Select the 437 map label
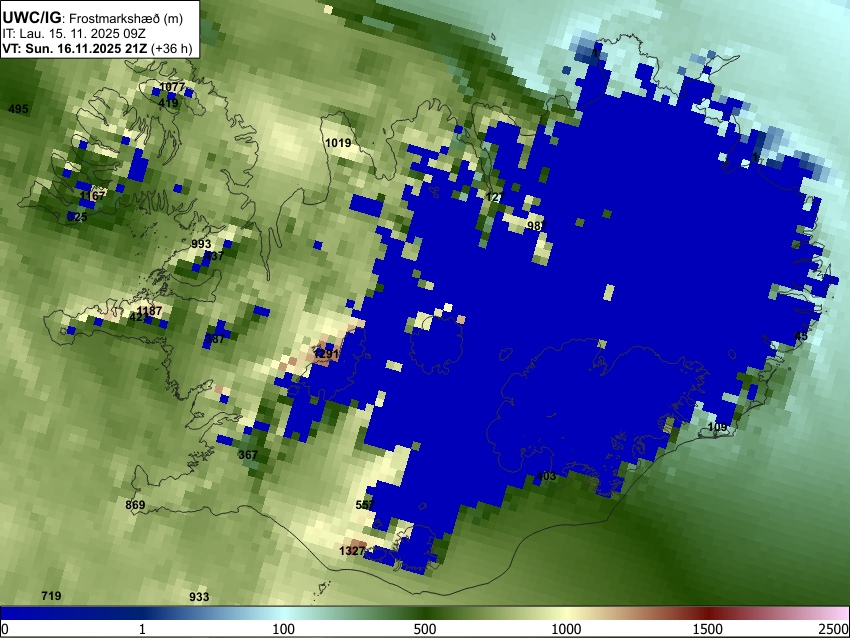This screenshot has height=638, width=850. click(x=214, y=256)
